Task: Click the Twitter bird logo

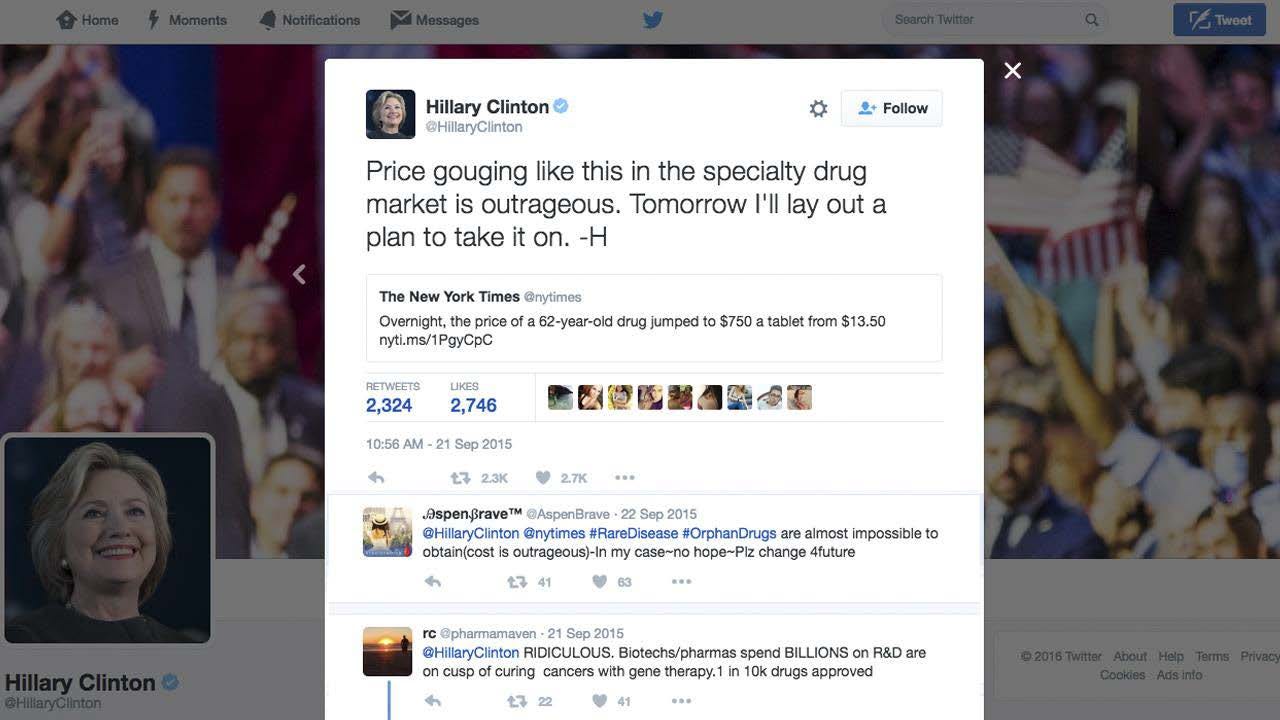Action: point(653,19)
